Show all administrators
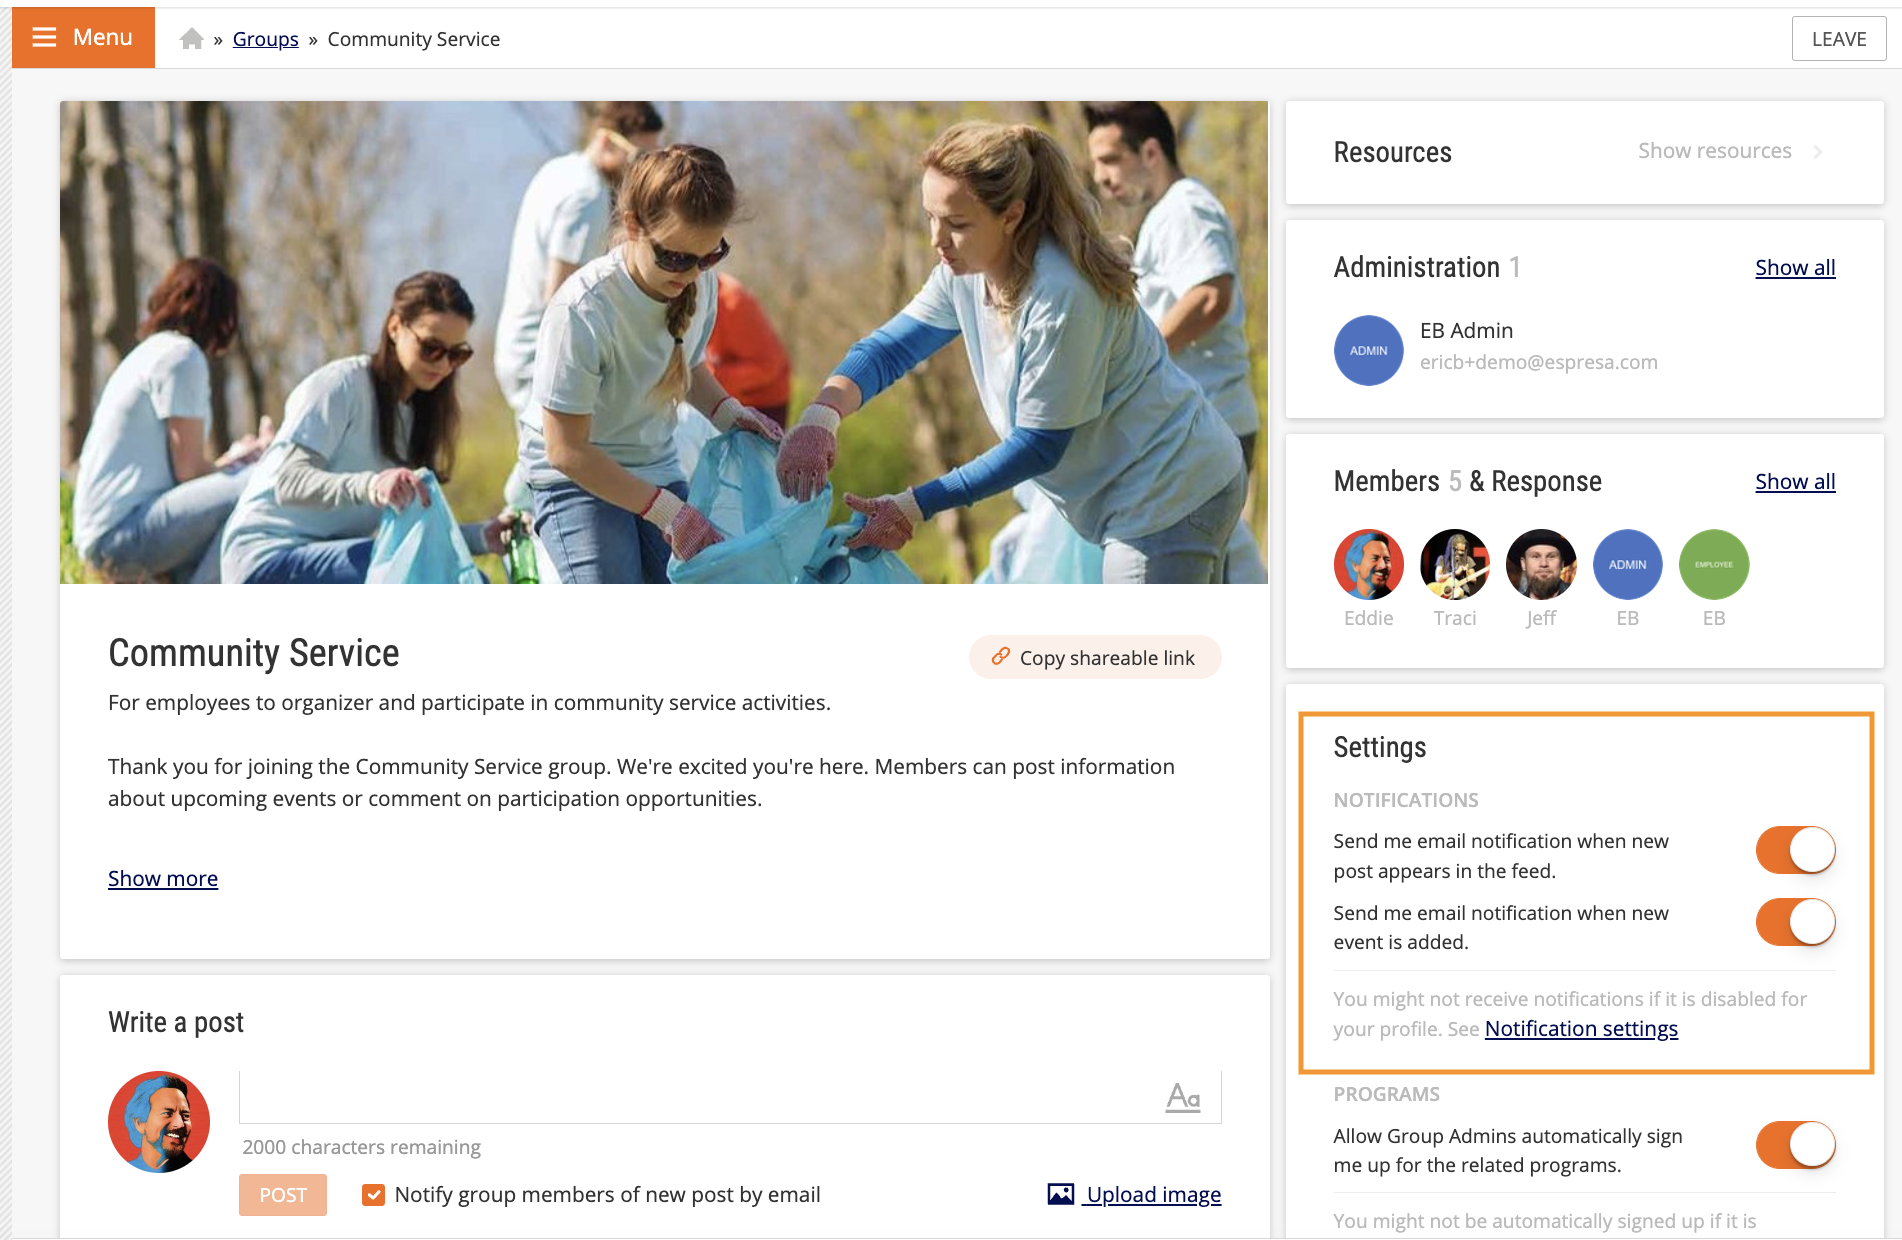The image size is (1902, 1240). [1795, 267]
